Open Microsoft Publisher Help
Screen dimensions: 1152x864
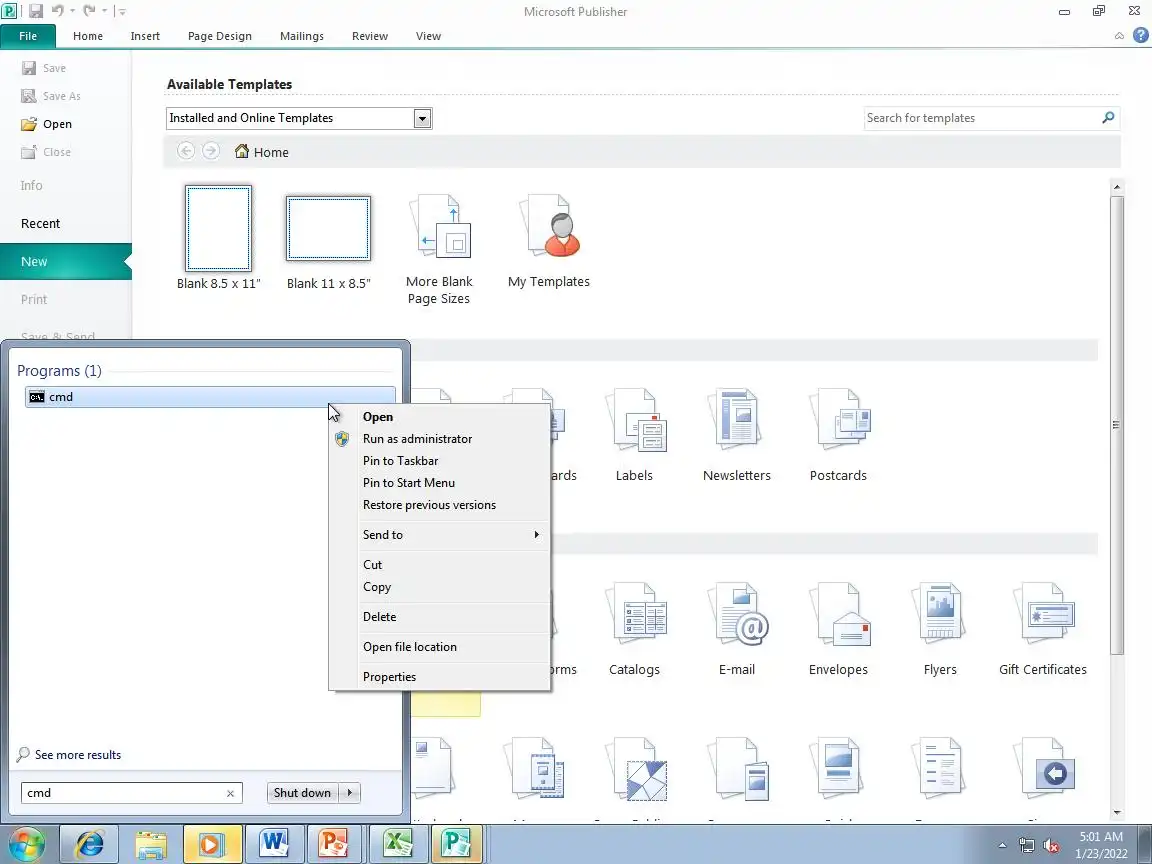[1140, 35]
